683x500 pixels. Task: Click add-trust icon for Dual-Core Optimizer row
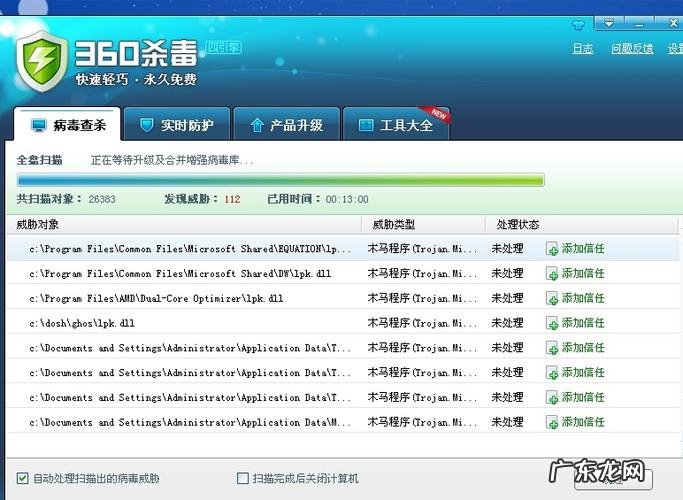(552, 298)
